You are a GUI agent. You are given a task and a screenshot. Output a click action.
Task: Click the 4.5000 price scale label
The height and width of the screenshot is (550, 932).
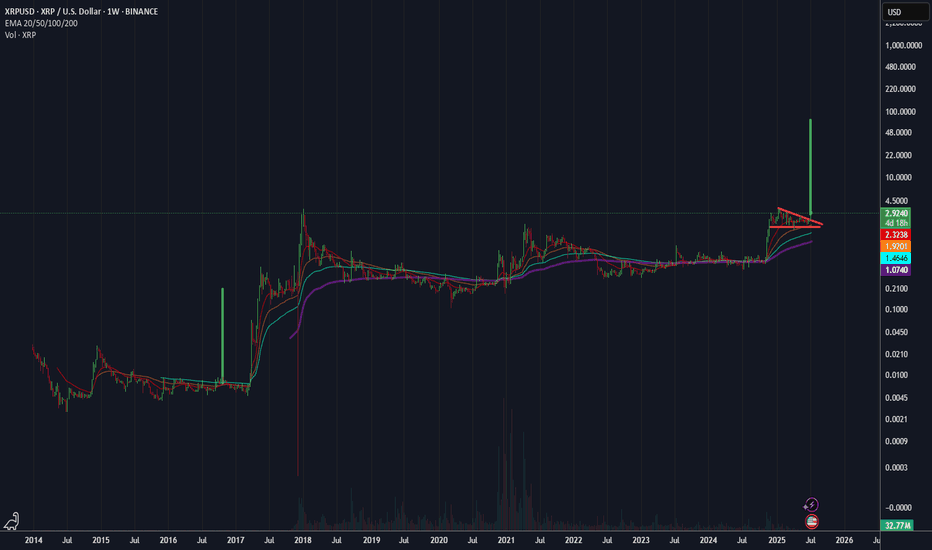pyautogui.click(x=896, y=201)
